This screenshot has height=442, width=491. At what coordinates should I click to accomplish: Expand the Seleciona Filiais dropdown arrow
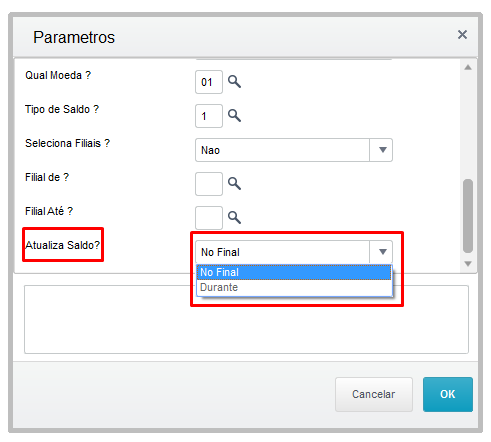(382, 150)
